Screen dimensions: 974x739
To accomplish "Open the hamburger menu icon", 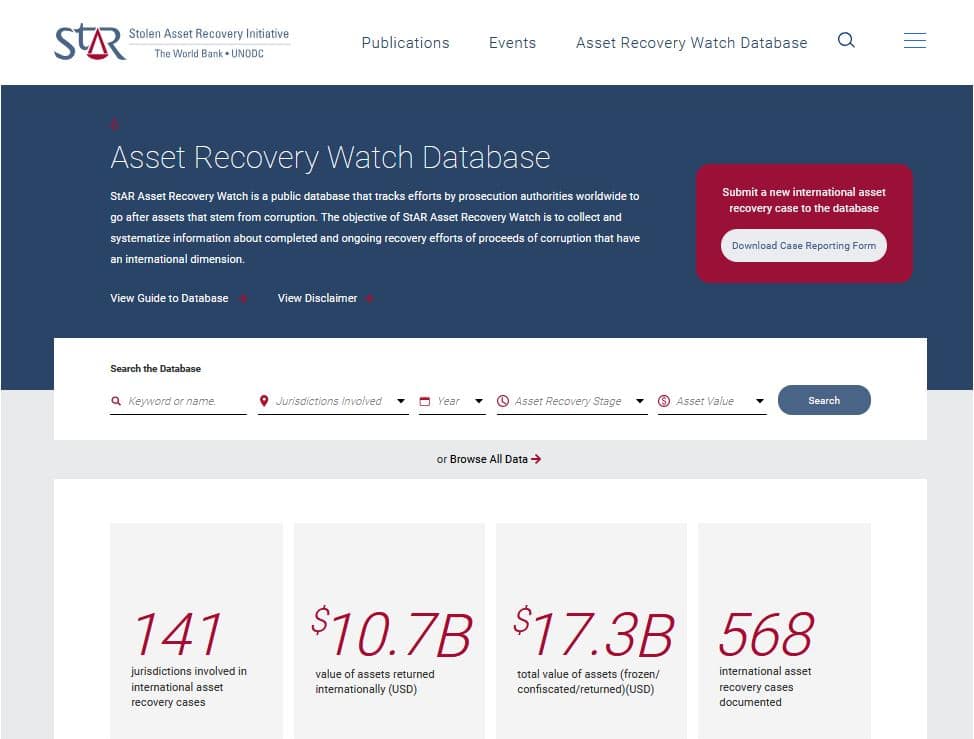I will tap(914, 41).
